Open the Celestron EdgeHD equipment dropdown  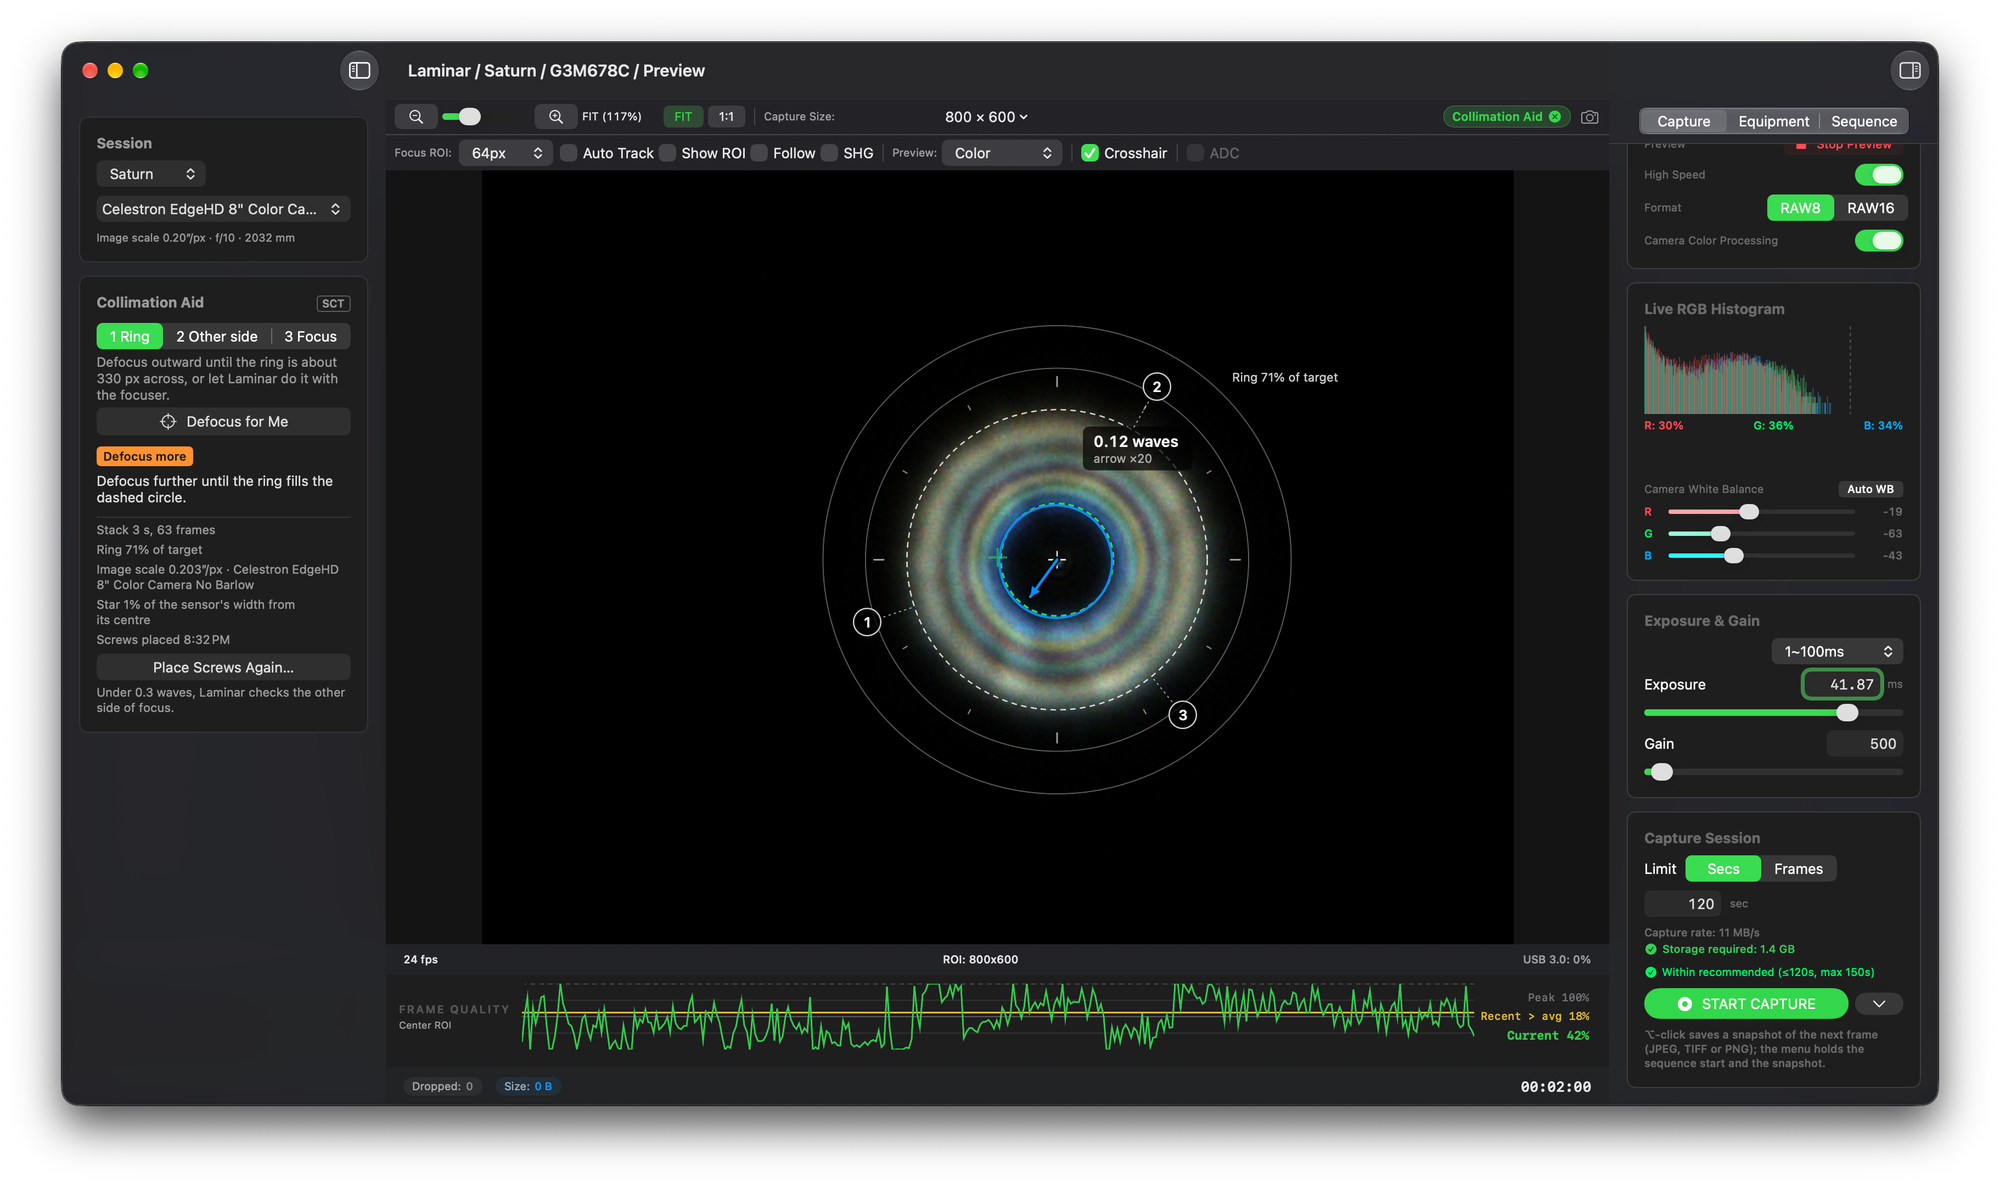(223, 209)
